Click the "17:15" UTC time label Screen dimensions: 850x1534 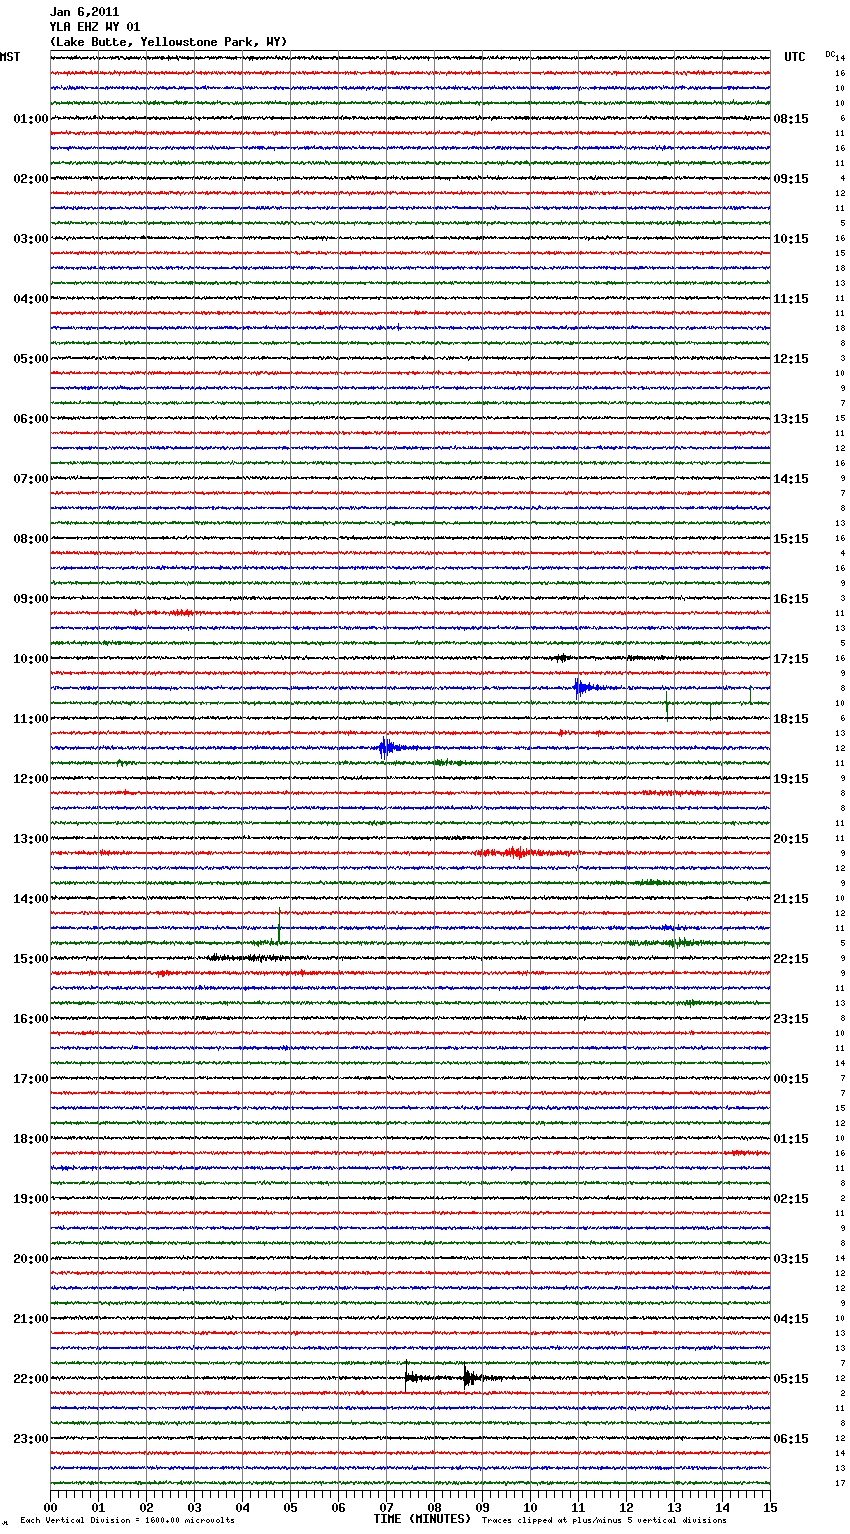791,659
